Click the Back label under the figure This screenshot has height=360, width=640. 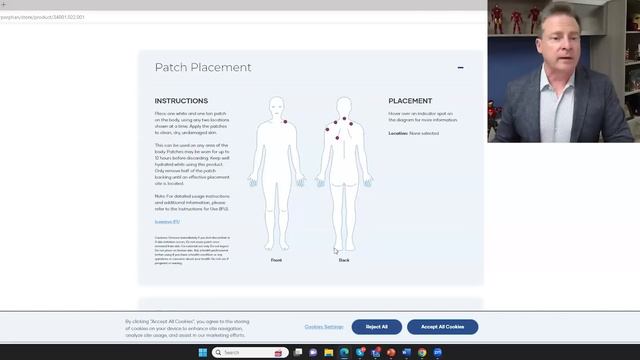click(344, 260)
